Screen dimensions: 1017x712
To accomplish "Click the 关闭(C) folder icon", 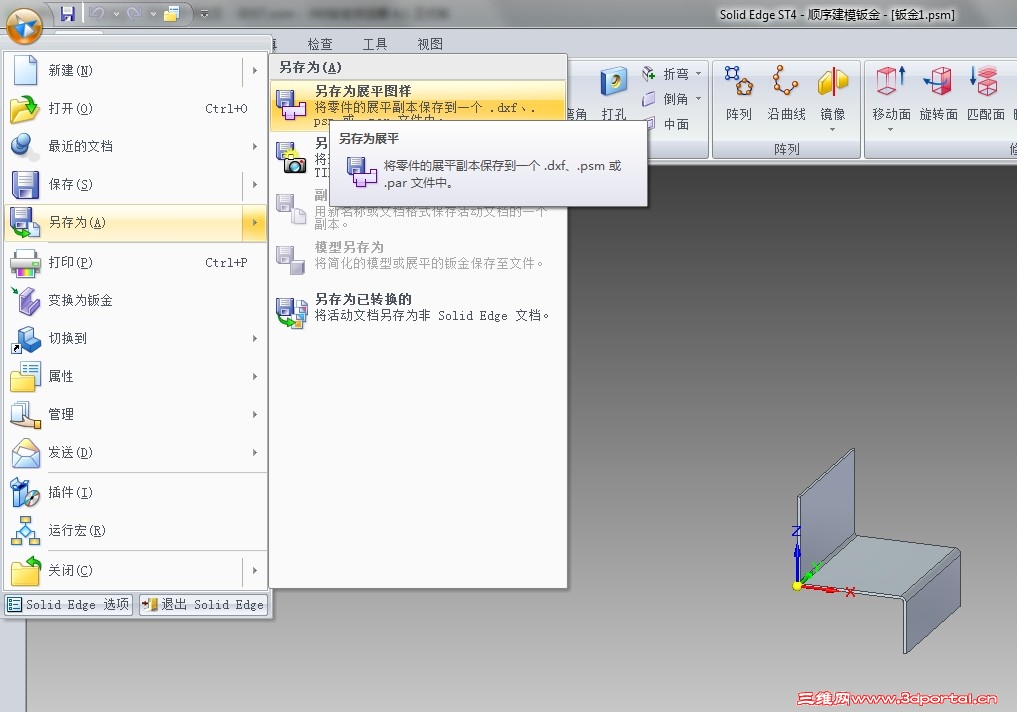I will tap(25, 571).
